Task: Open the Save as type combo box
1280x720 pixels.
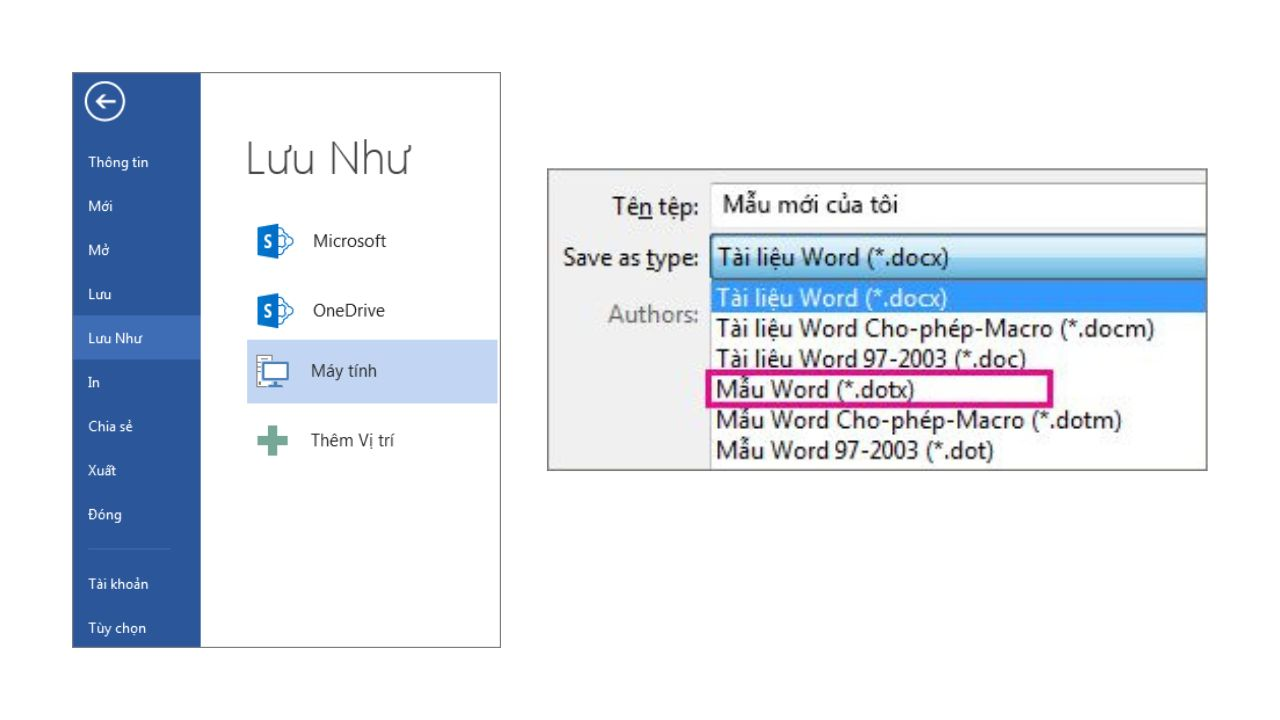Action: tap(958, 257)
